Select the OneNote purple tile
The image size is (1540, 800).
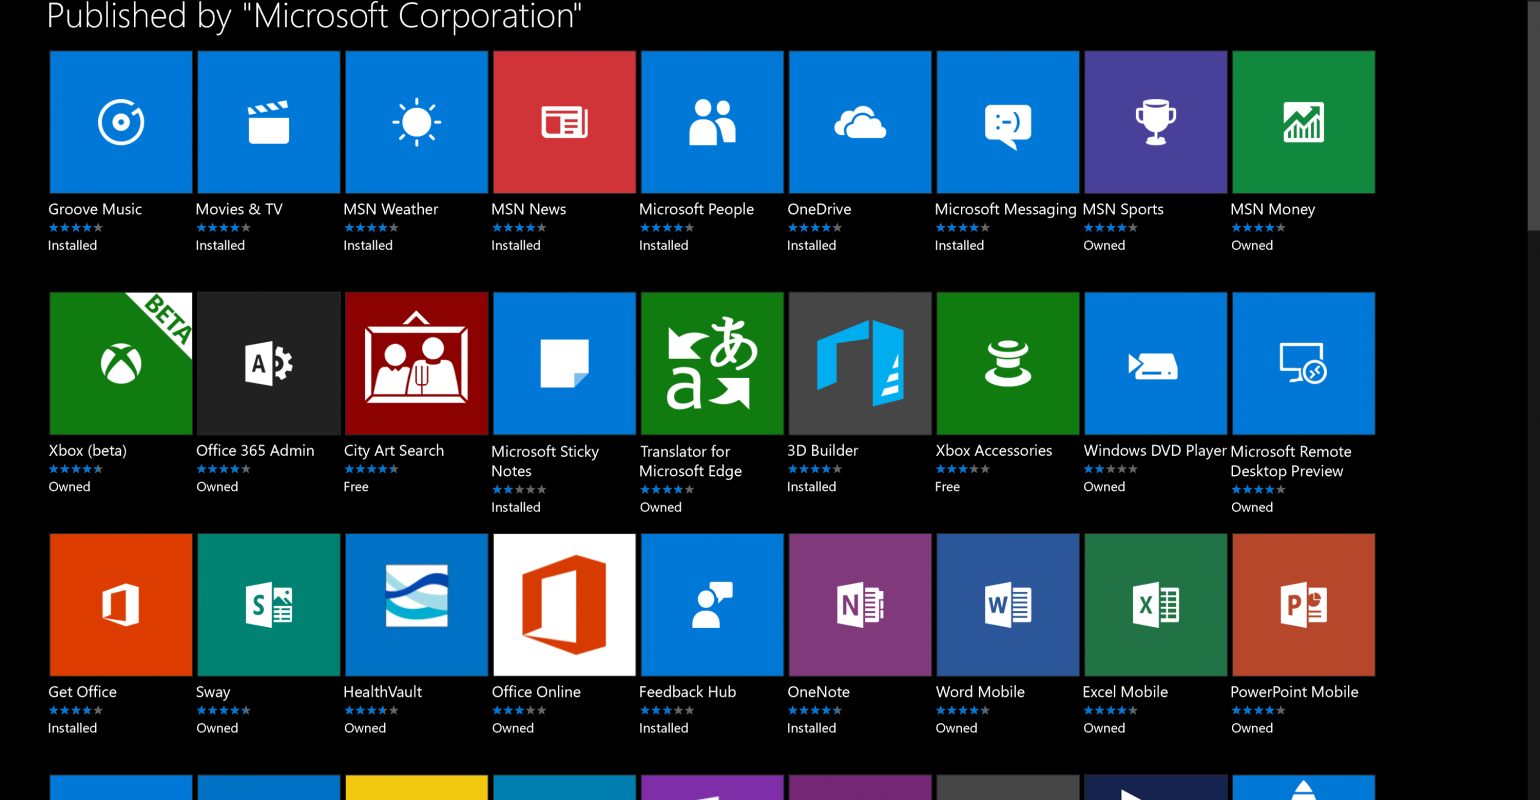[860, 604]
